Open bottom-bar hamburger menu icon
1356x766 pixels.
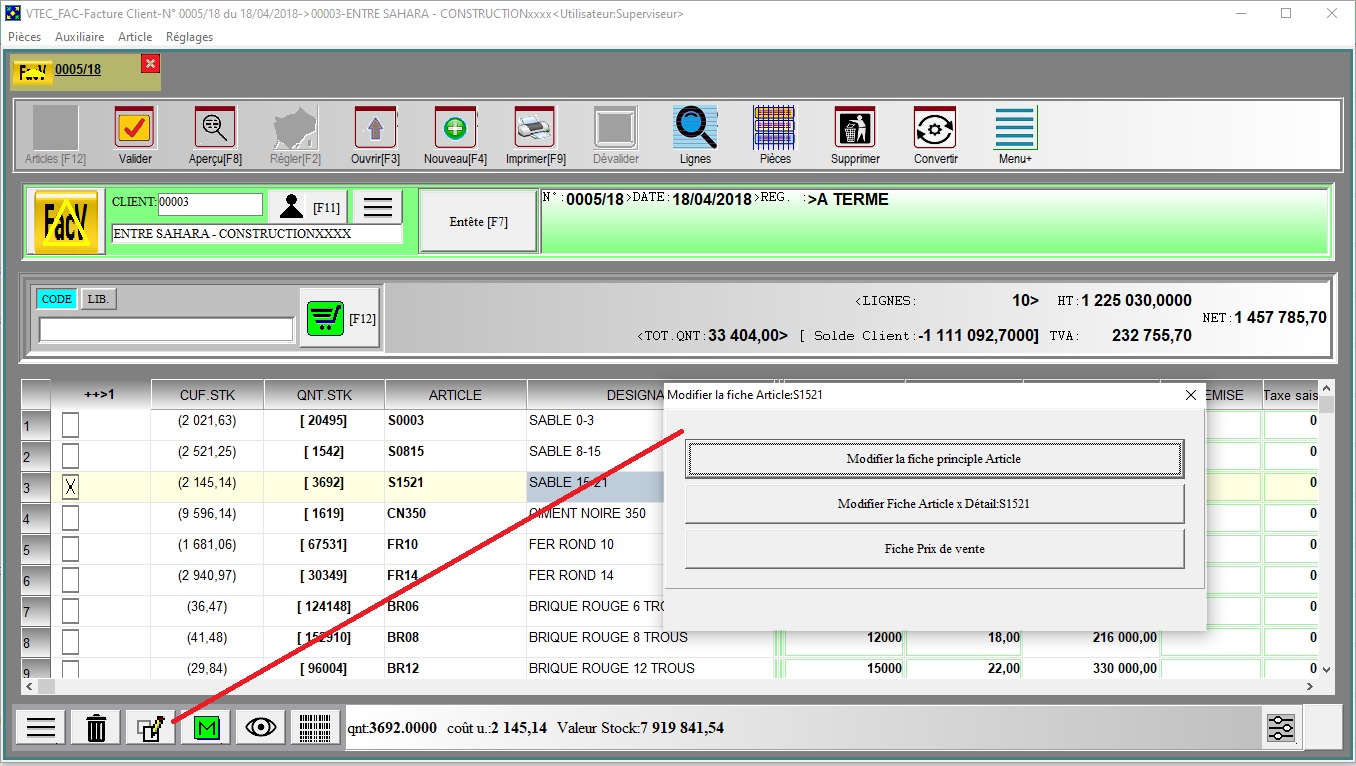tap(41, 728)
